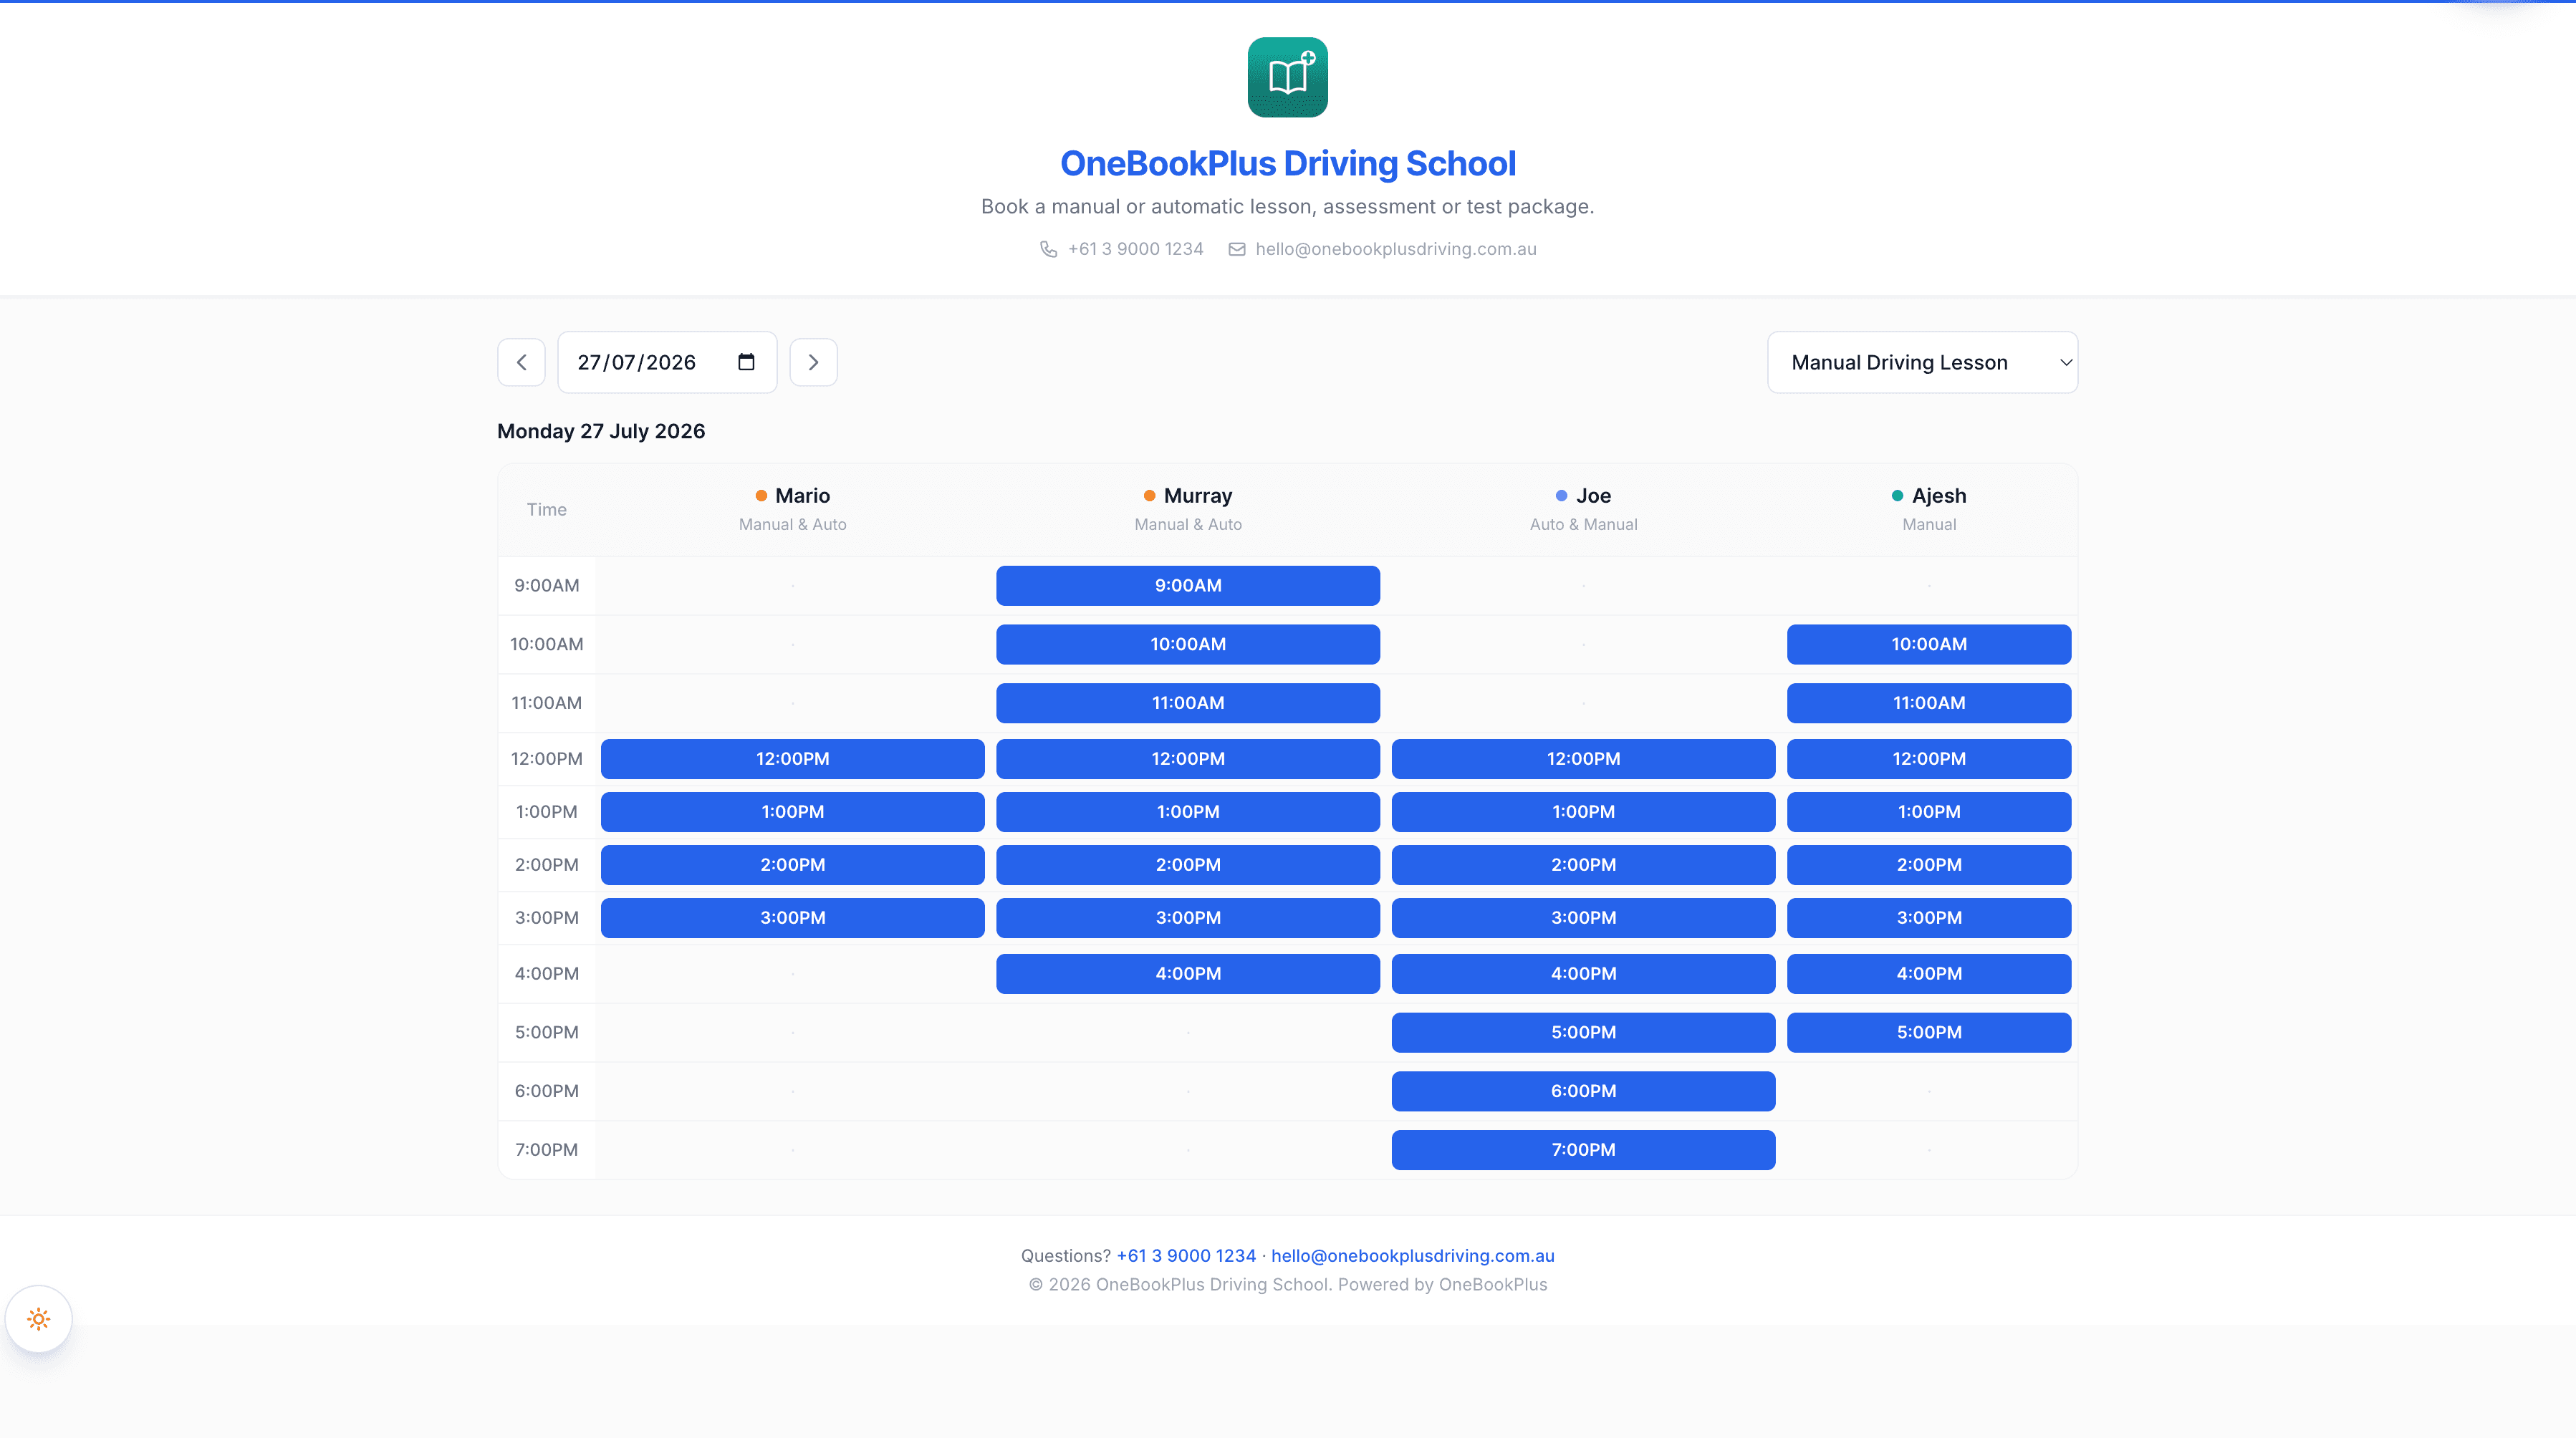
Task: Book Joe's 12:00PM slot
Action: 1583,759
